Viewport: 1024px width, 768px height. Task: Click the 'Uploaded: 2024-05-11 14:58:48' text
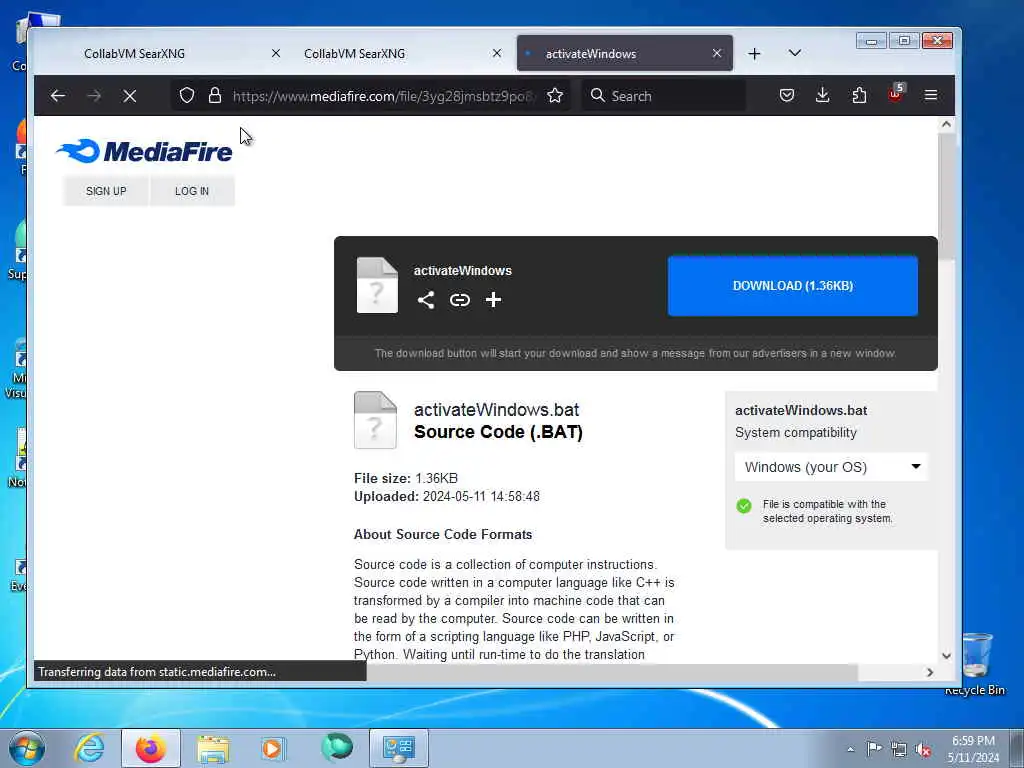tap(447, 496)
